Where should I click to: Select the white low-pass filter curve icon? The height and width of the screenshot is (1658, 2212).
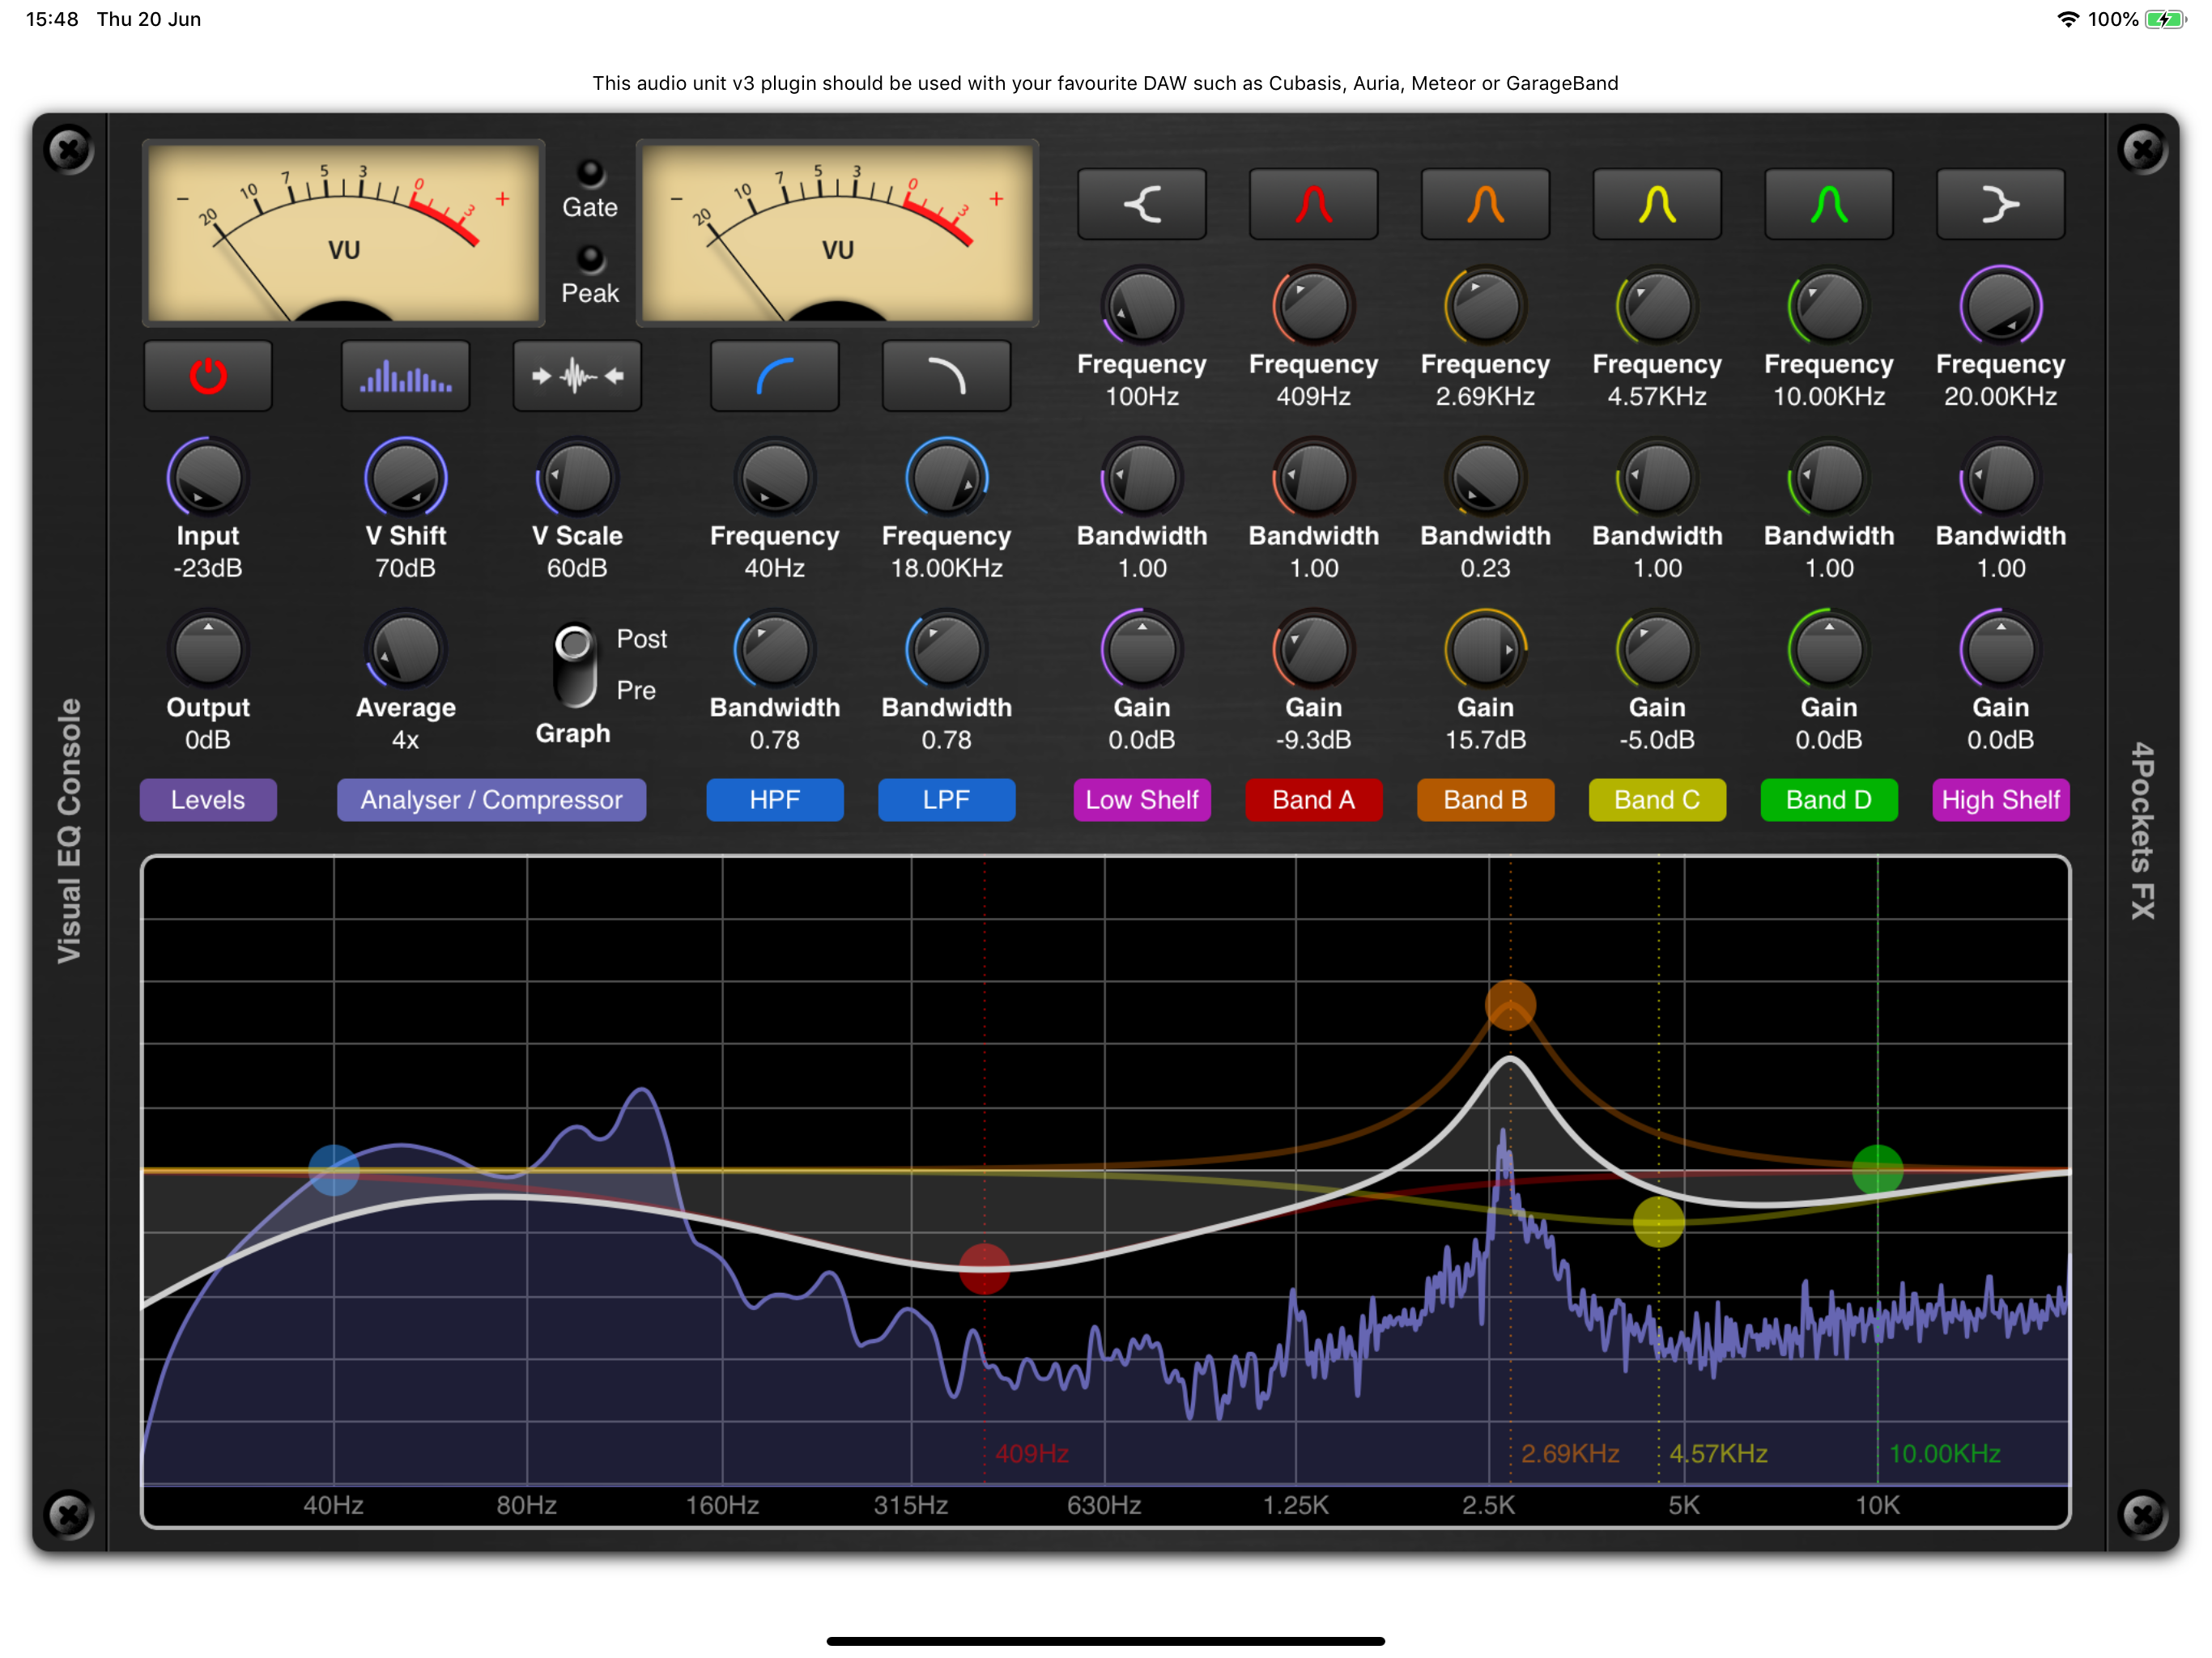coord(946,375)
